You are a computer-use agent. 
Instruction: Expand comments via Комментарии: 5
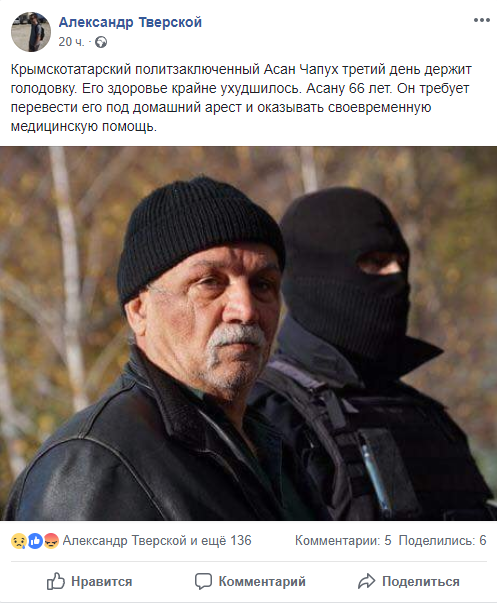click(x=343, y=540)
